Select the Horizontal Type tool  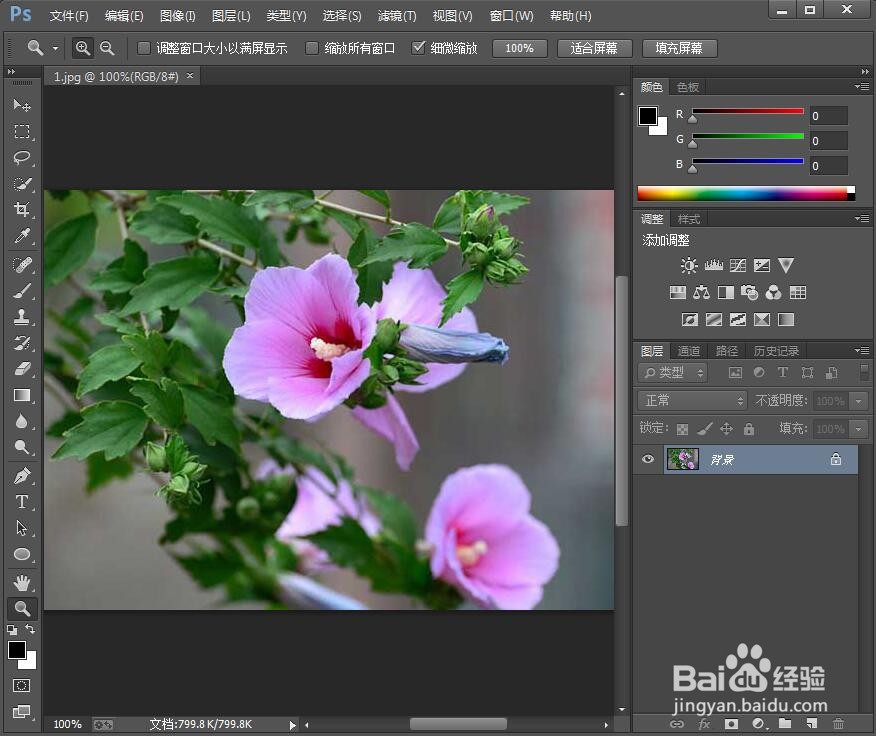point(22,502)
